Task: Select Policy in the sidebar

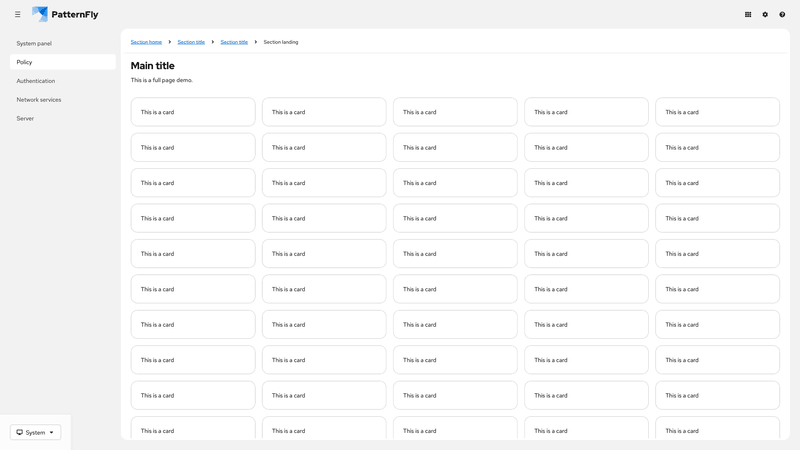Action: click(63, 62)
